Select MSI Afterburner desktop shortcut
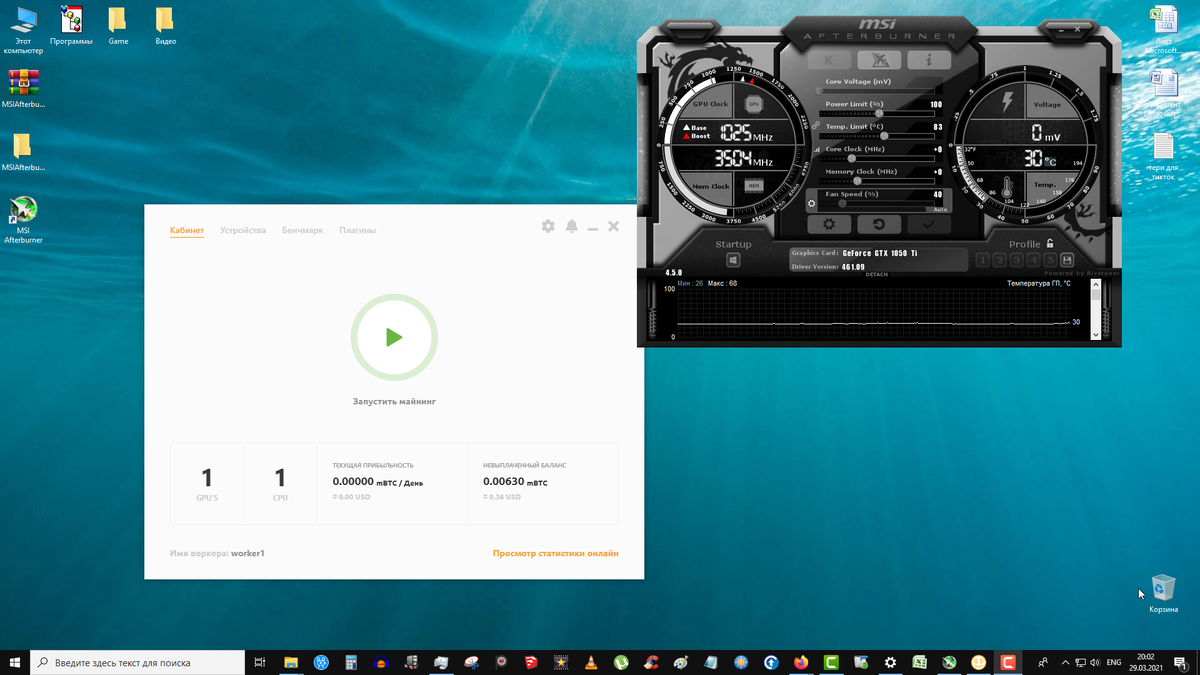Image resolution: width=1200 pixels, height=675 pixels. click(23, 220)
